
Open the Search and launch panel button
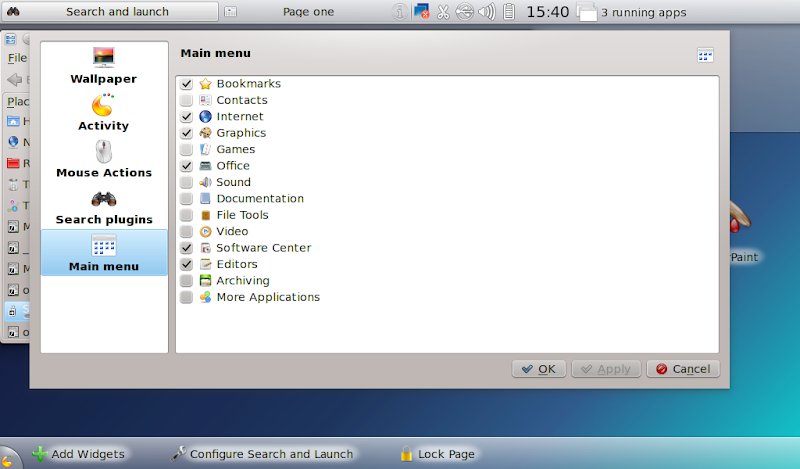tap(110, 11)
